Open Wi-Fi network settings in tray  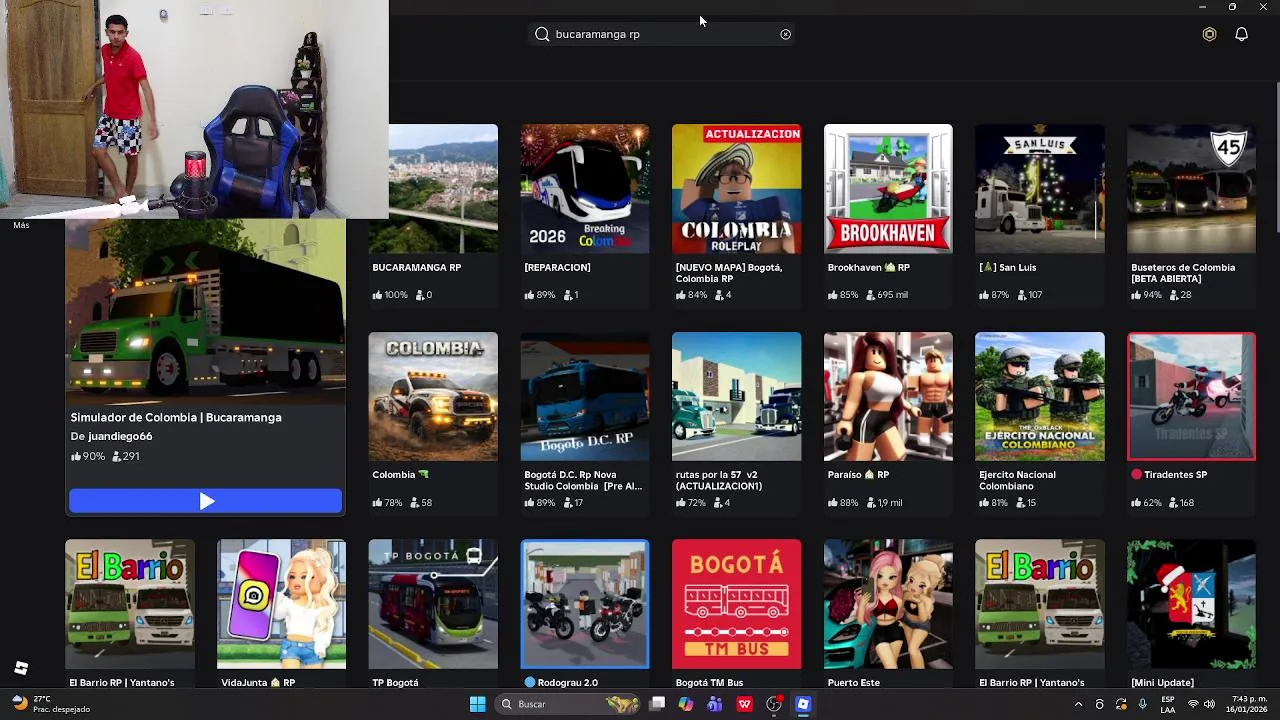(x=1192, y=704)
